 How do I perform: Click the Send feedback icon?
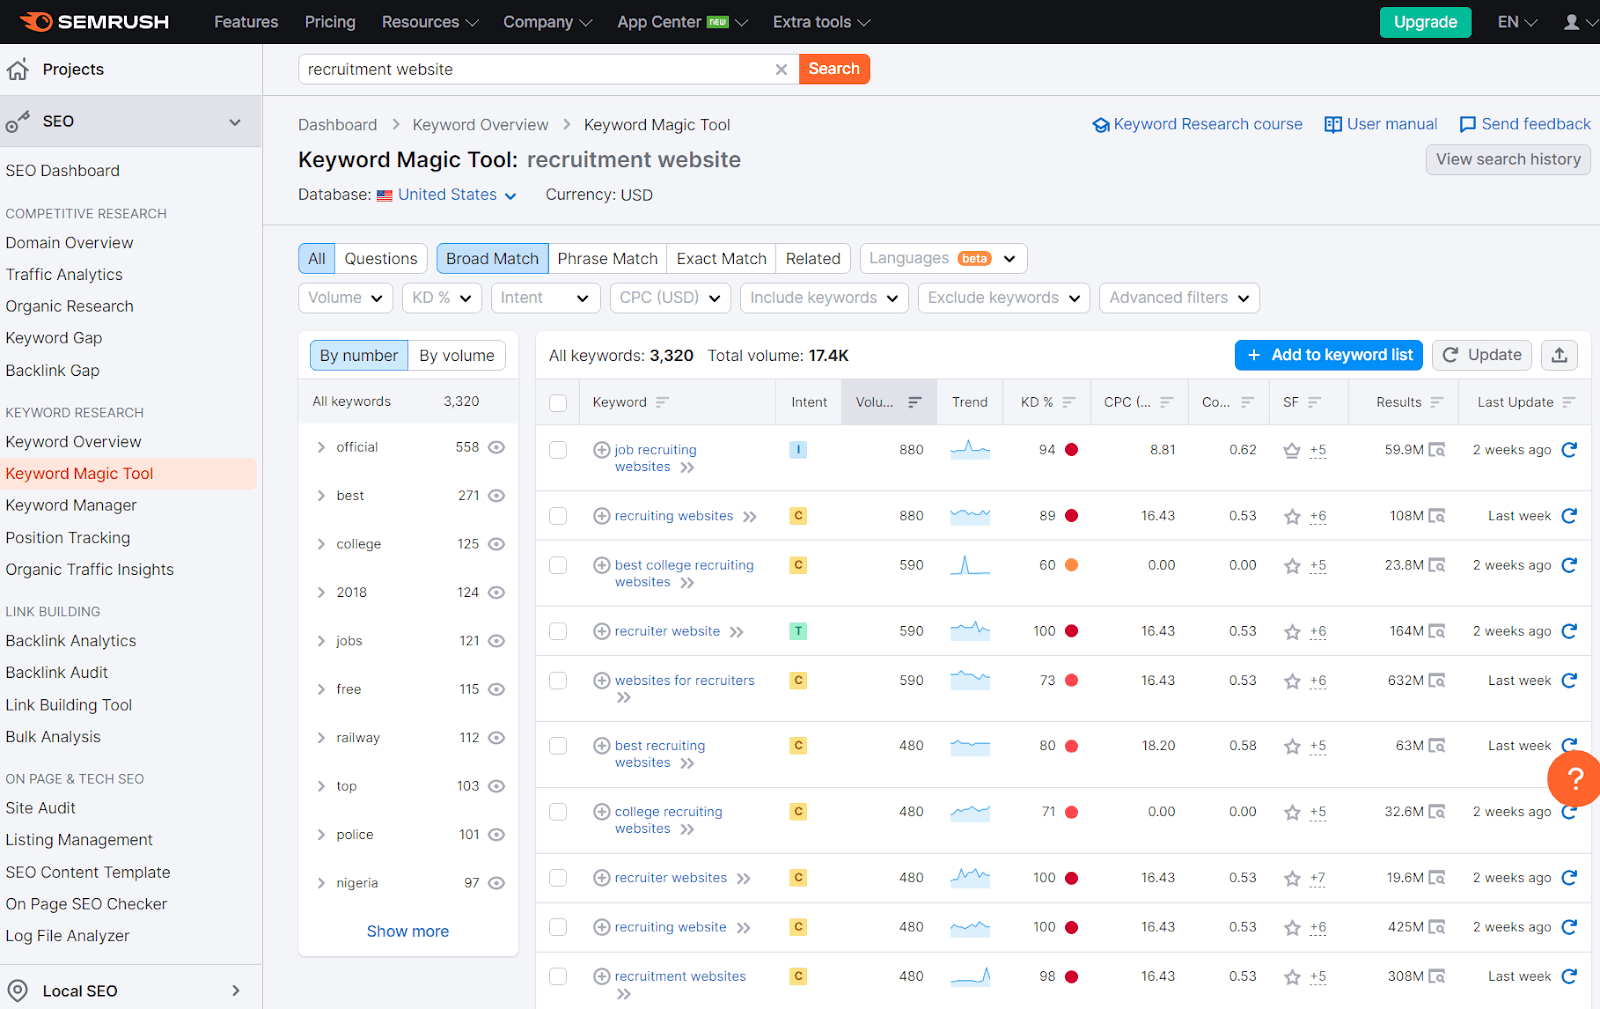click(1468, 124)
